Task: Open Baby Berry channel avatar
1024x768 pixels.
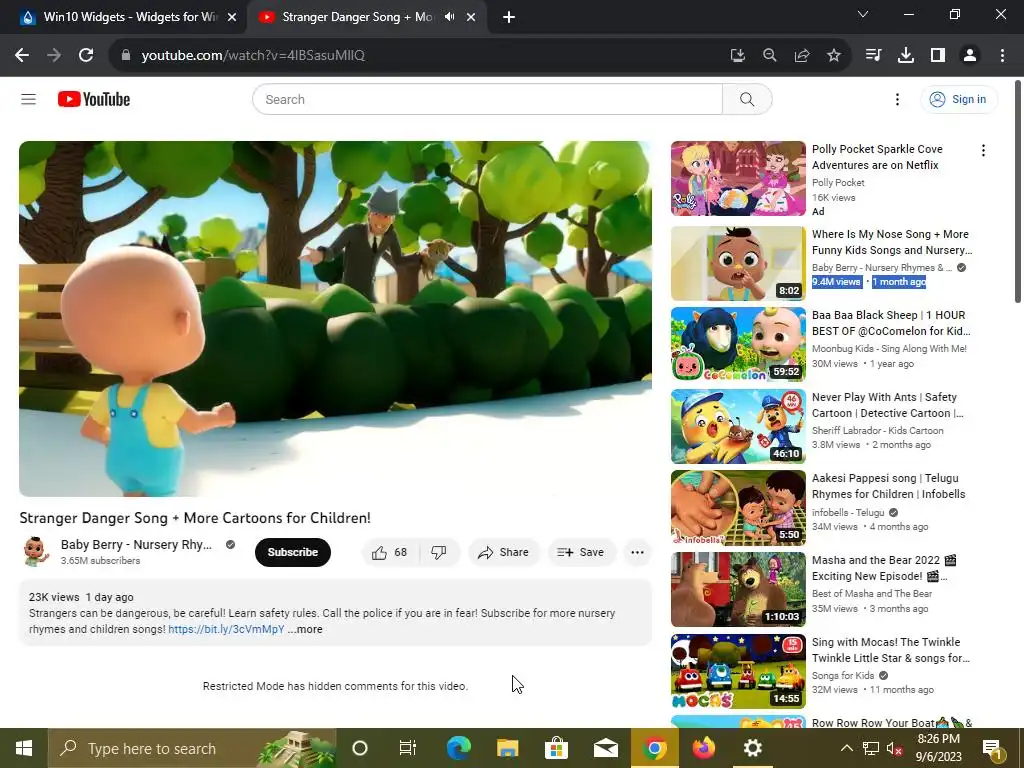Action: pyautogui.click(x=35, y=552)
